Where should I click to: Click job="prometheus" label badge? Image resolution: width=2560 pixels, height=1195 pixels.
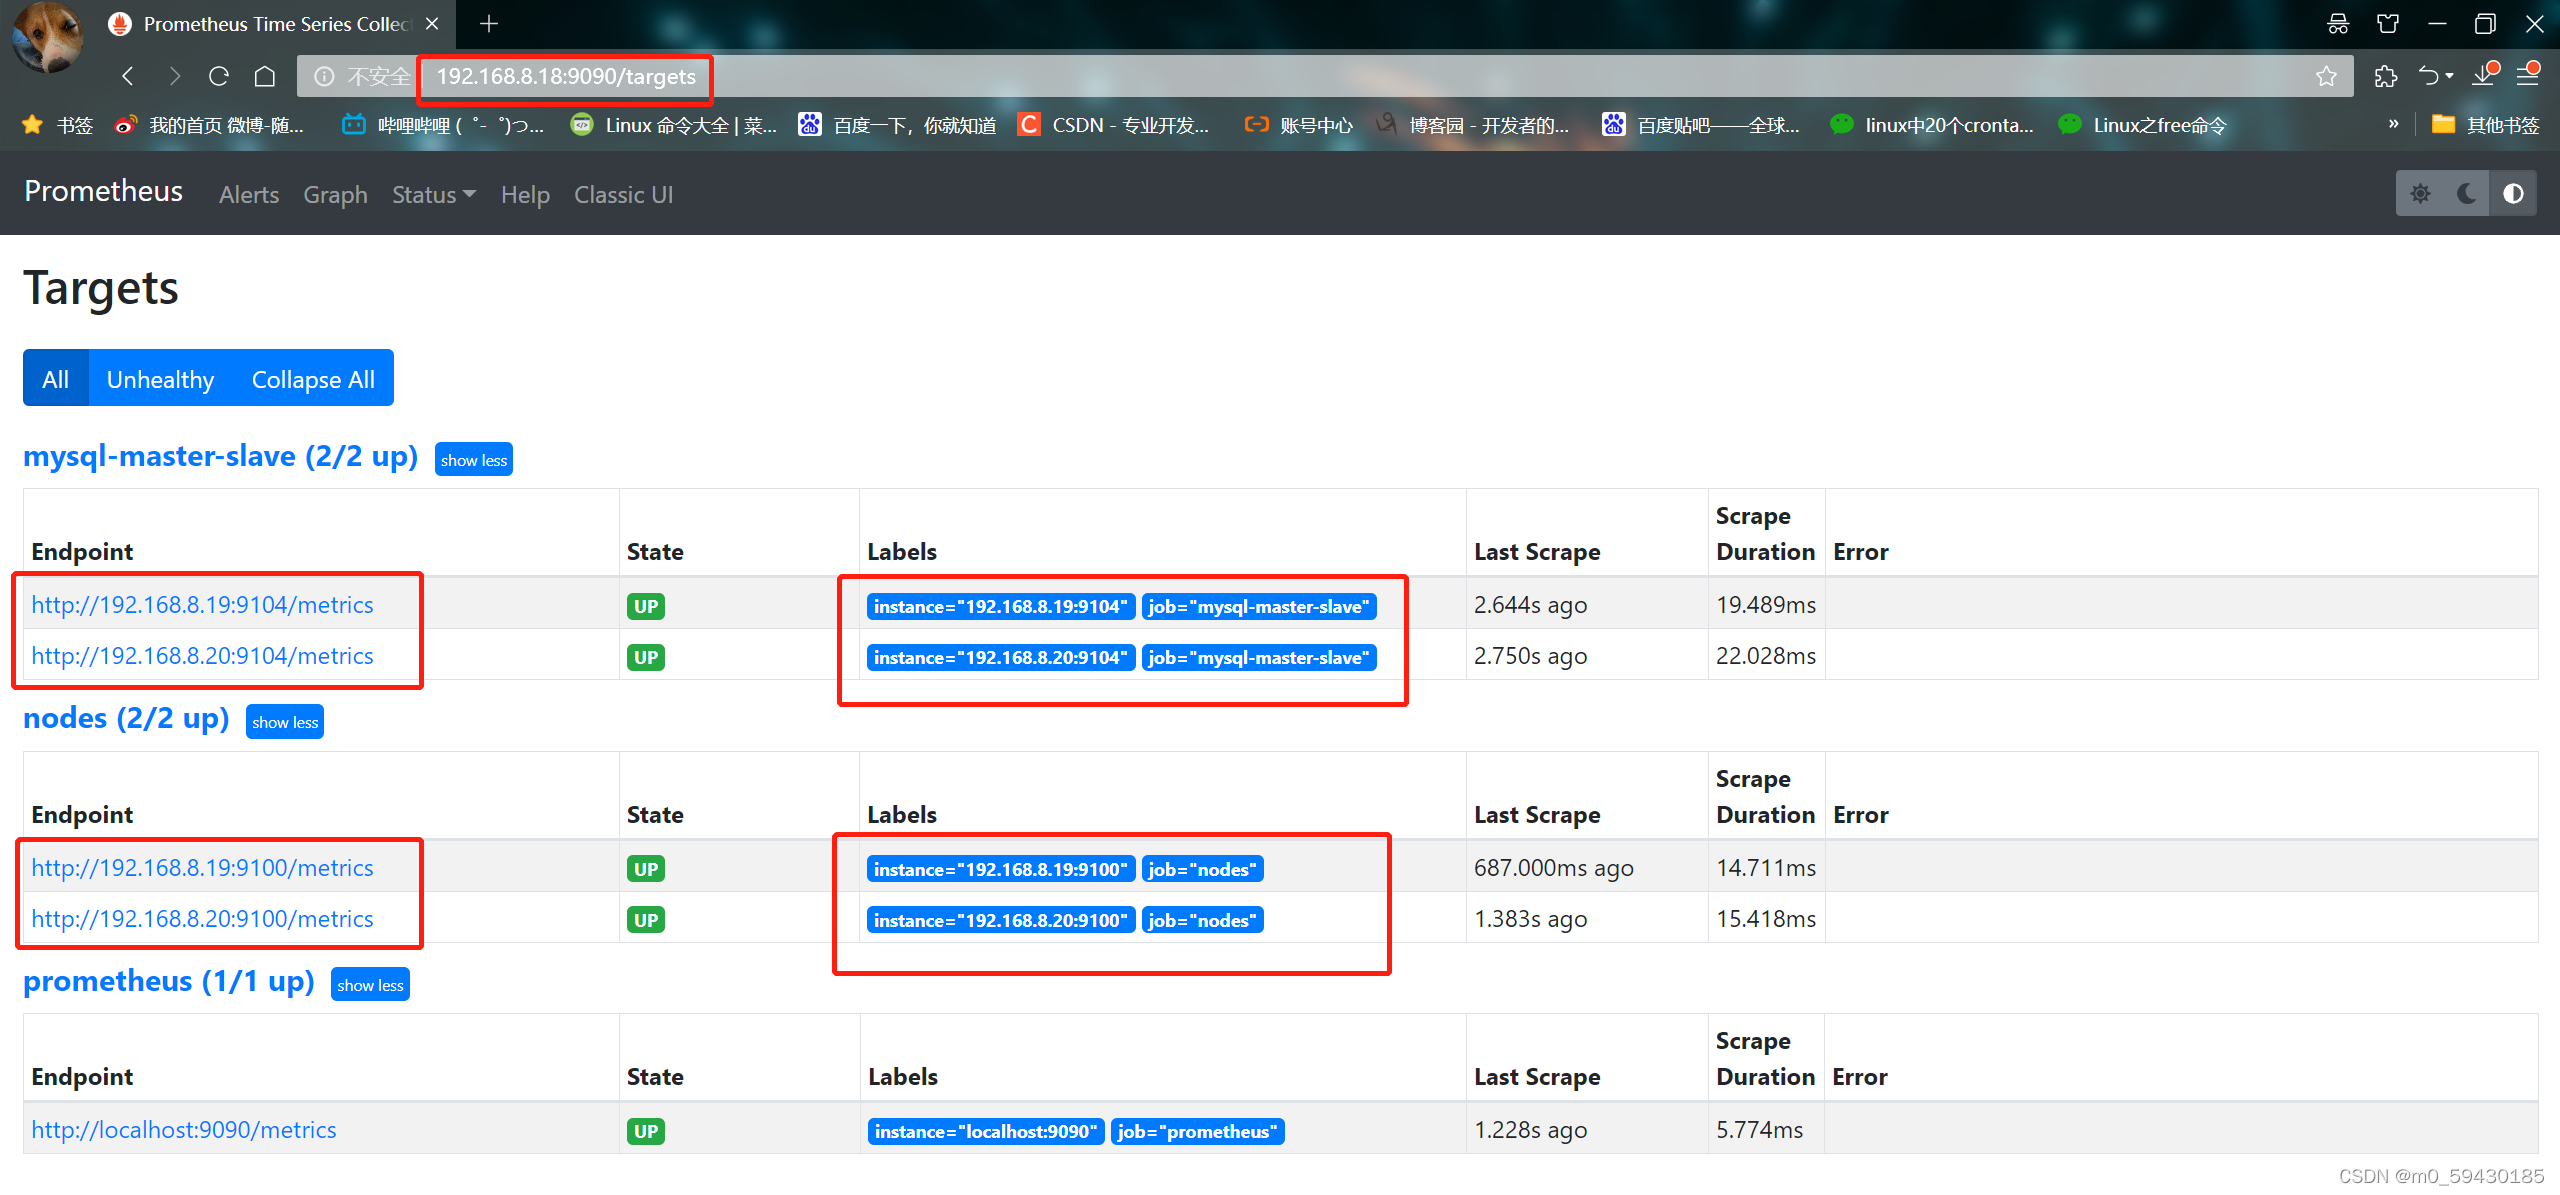click(1198, 1131)
